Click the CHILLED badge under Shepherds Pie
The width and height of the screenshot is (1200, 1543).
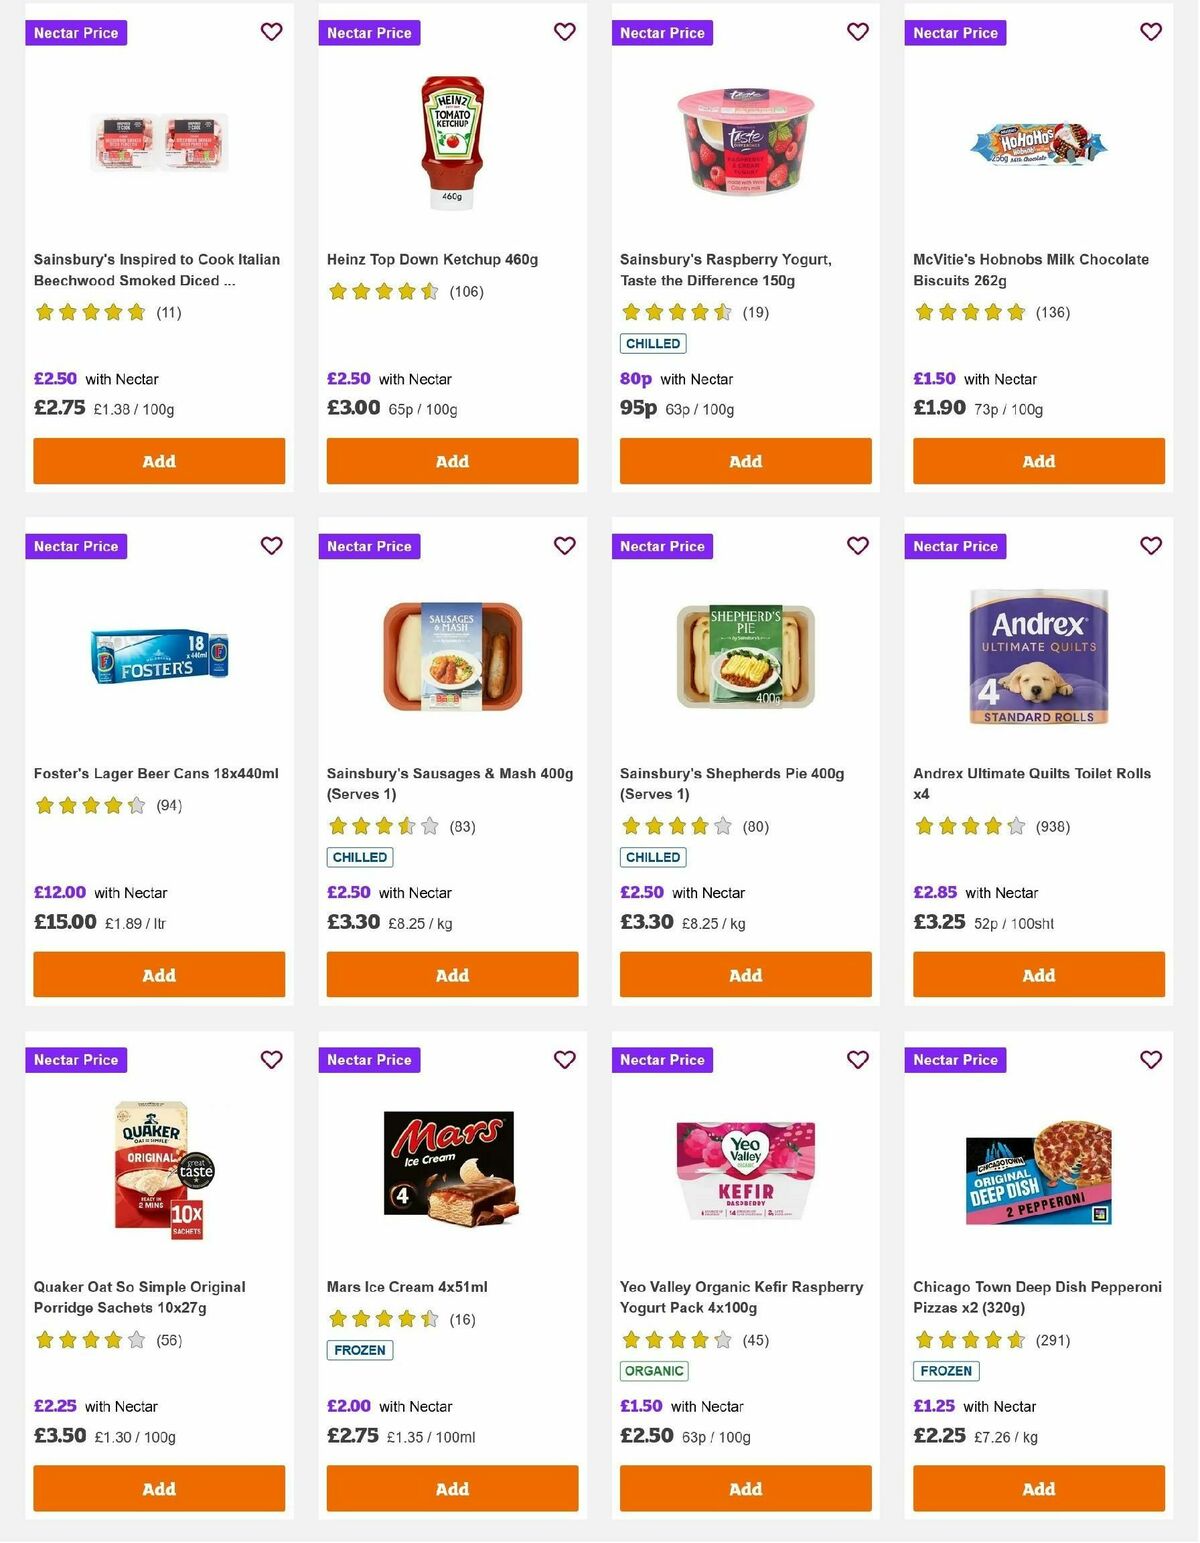click(x=652, y=857)
